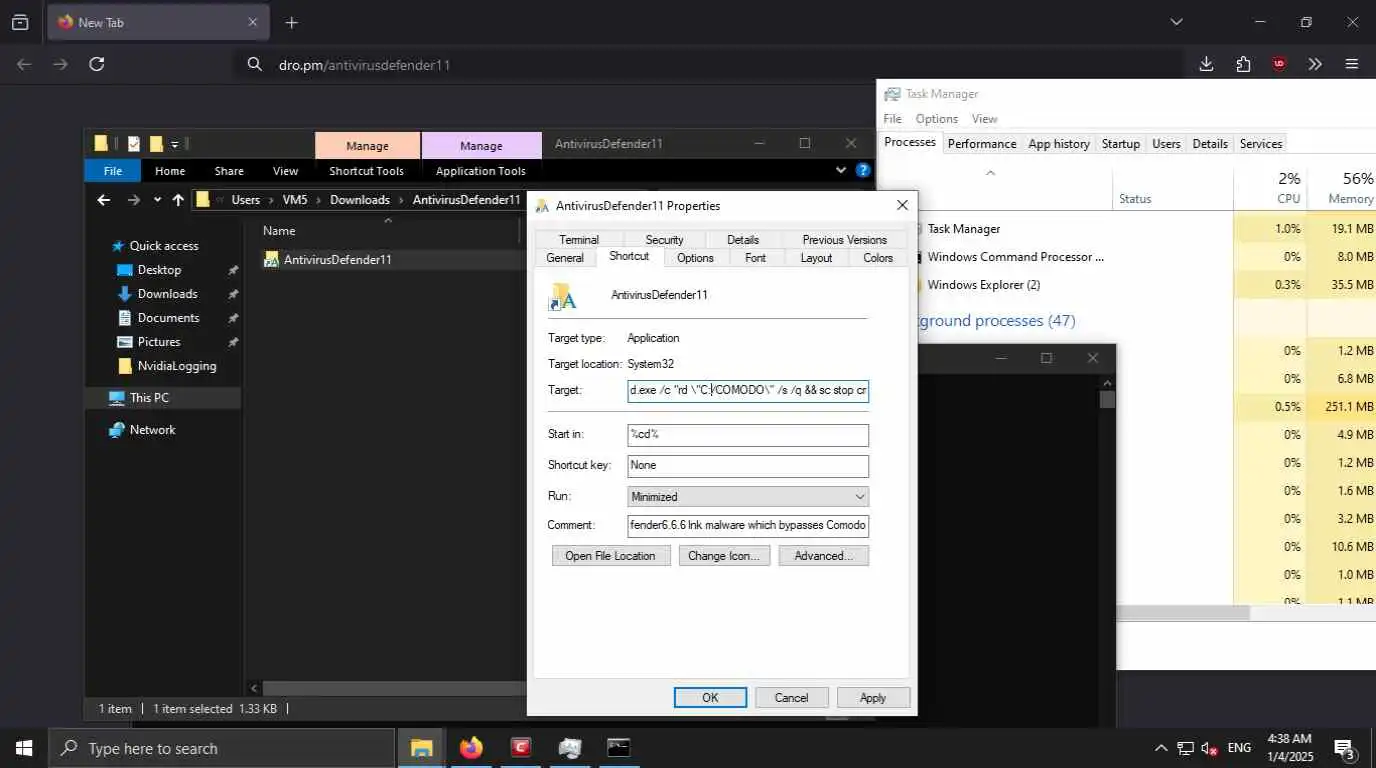Open Desktop in Explorer sidebar
This screenshot has height=768, width=1376.
(x=160, y=270)
